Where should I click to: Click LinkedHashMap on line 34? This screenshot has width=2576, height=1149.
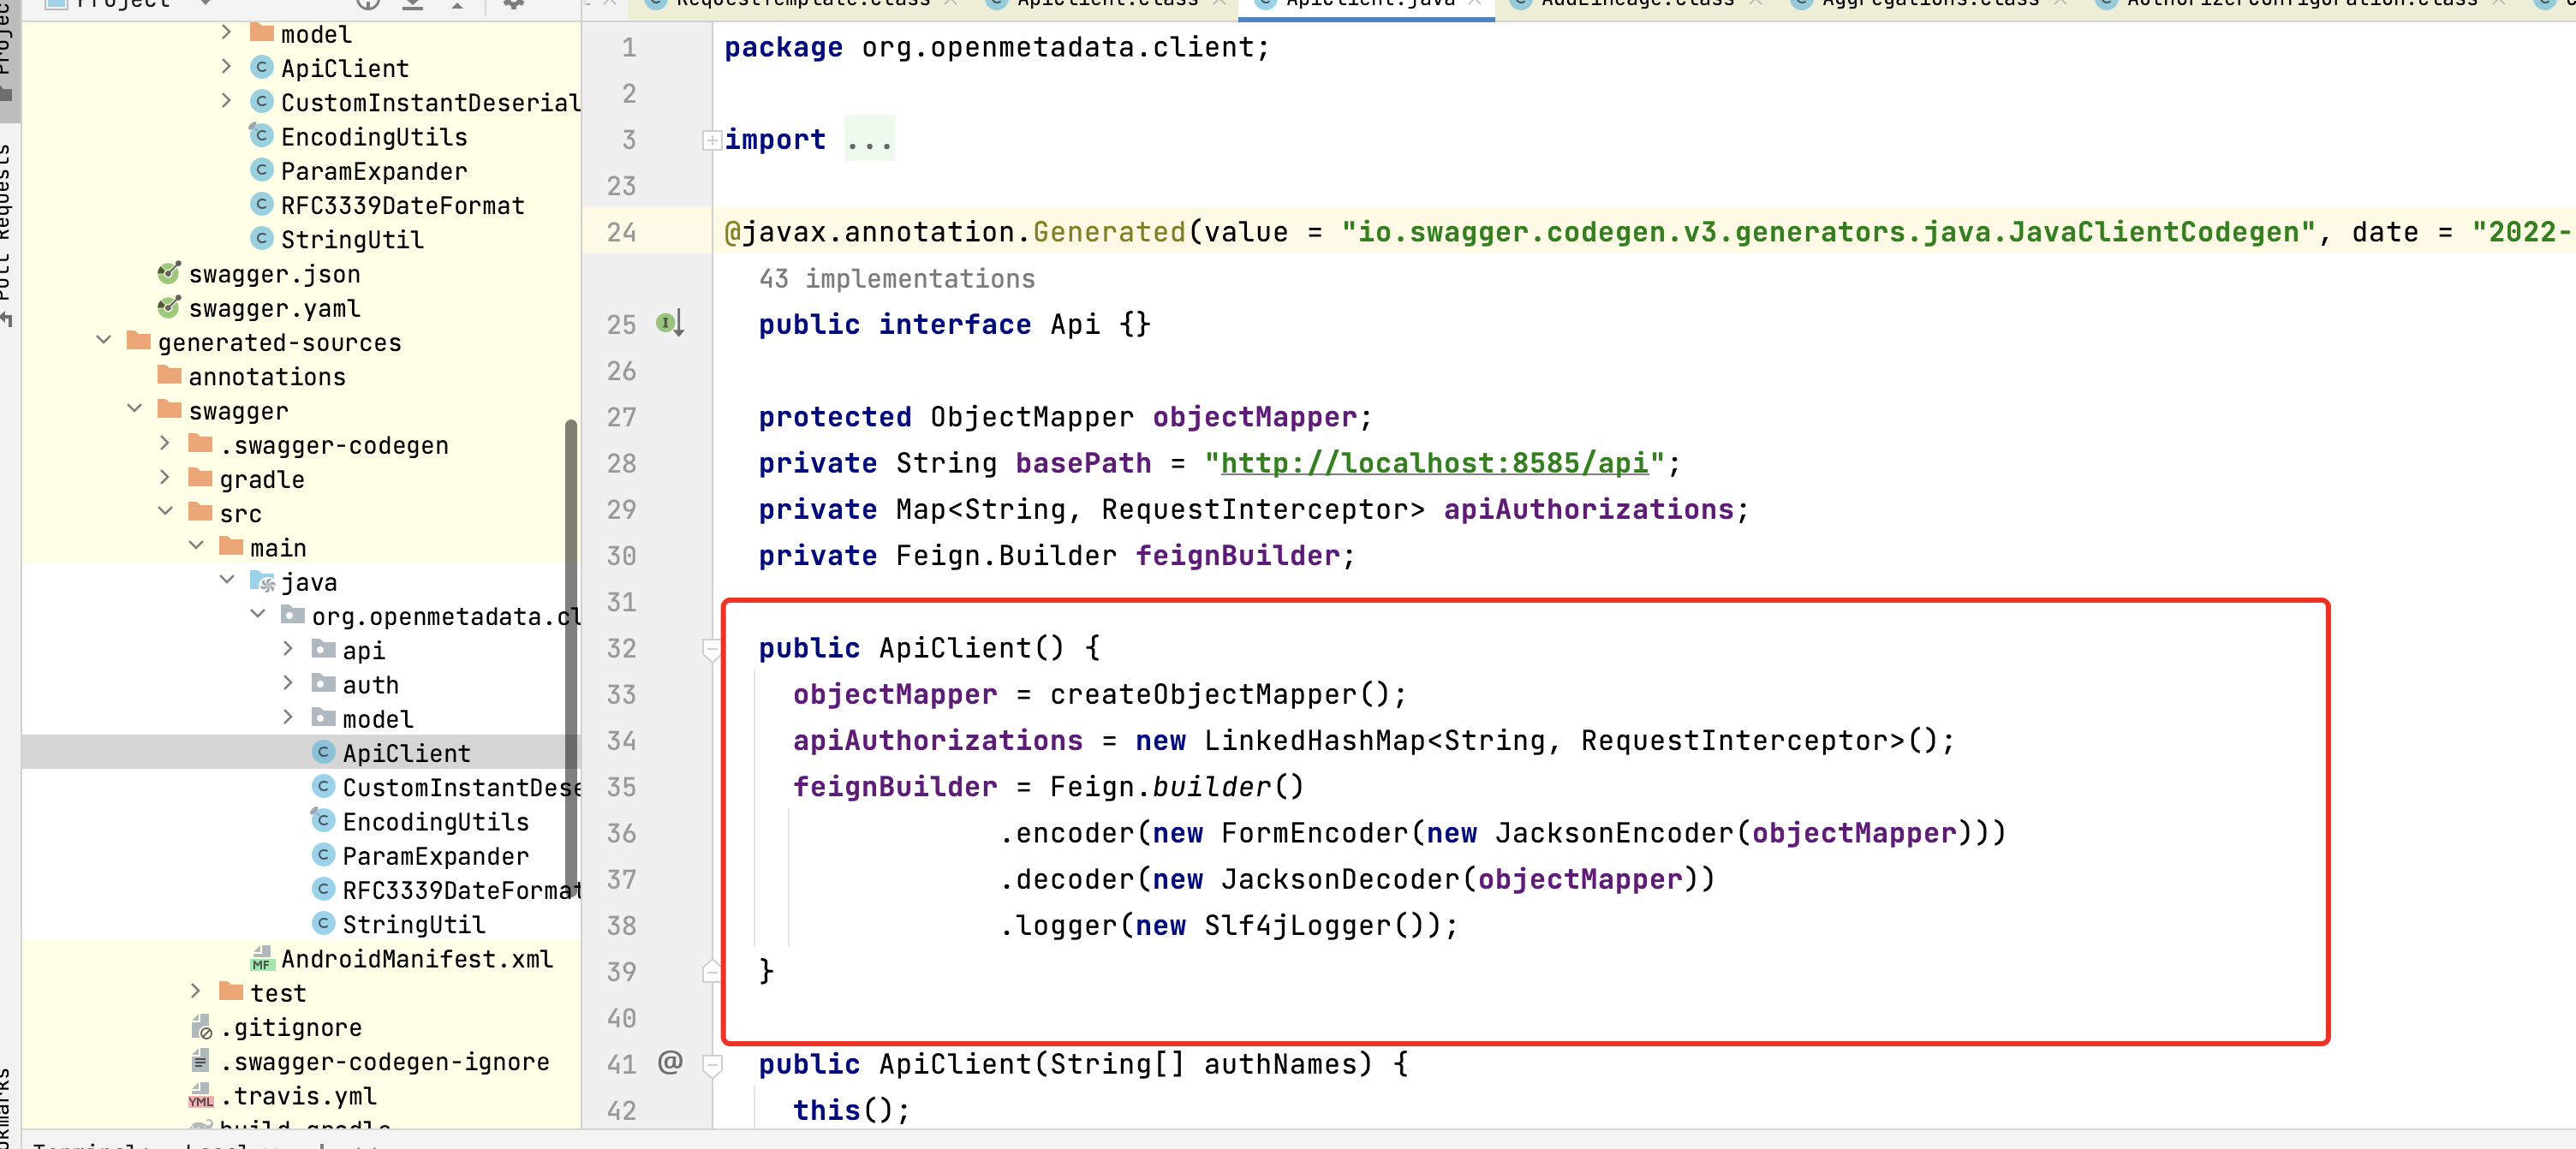coord(1314,740)
